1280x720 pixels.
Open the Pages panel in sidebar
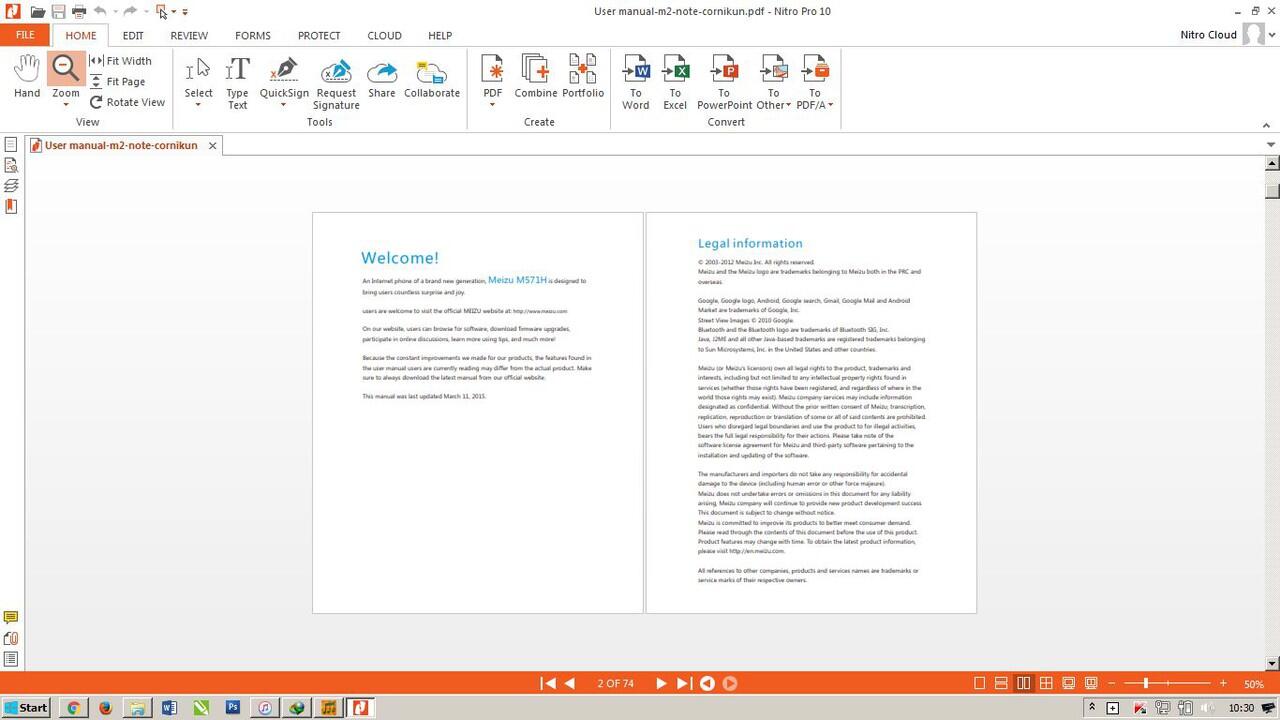pyautogui.click(x=11, y=145)
